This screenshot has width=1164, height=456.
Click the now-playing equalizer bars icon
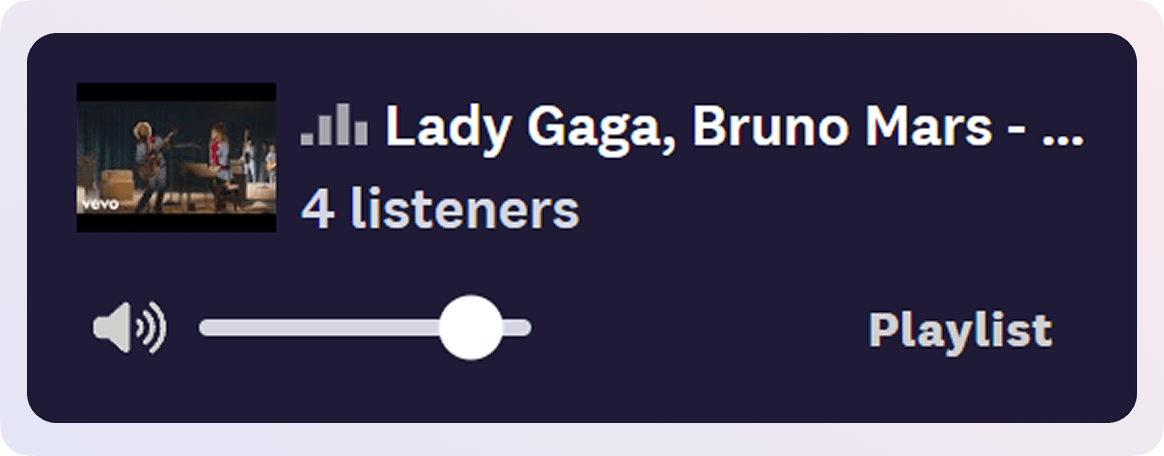point(334,125)
